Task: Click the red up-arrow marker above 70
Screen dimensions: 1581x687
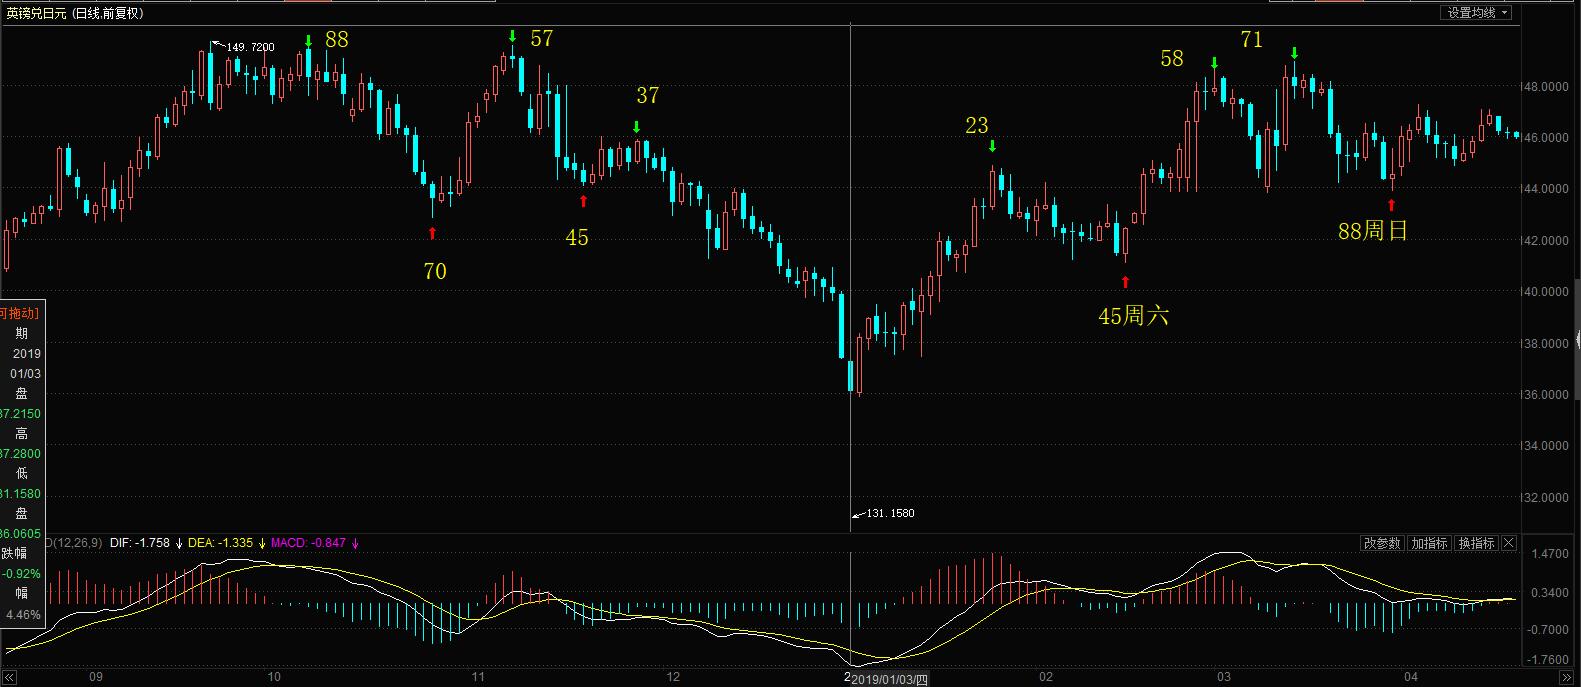Action: 432,233
